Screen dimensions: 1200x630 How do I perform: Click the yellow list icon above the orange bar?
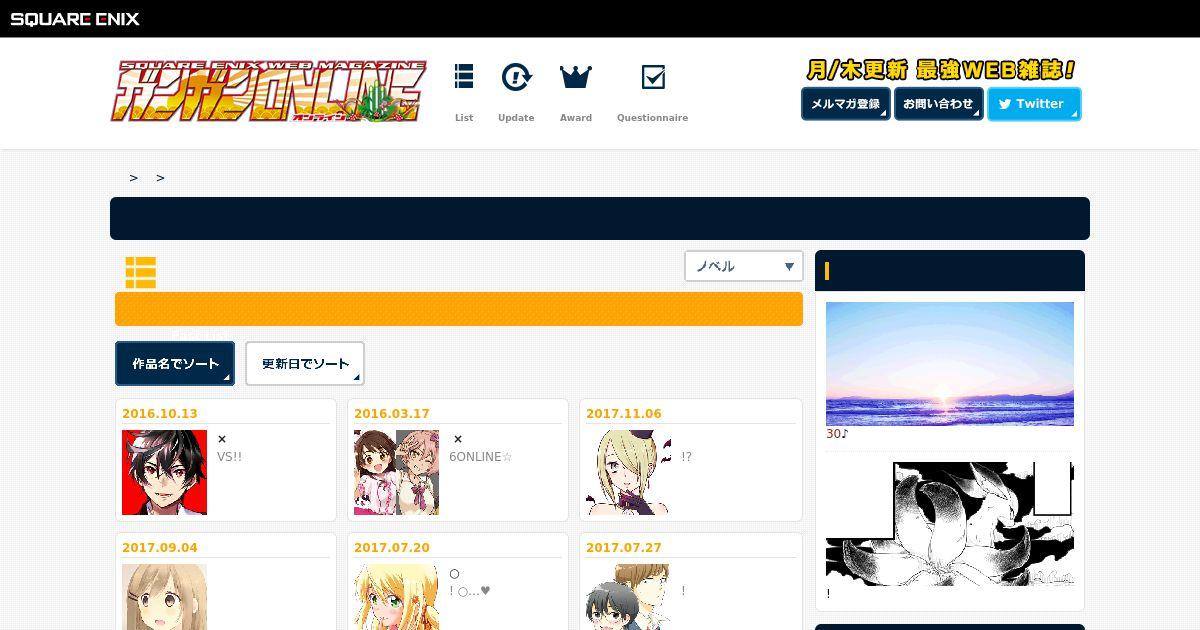(140, 272)
